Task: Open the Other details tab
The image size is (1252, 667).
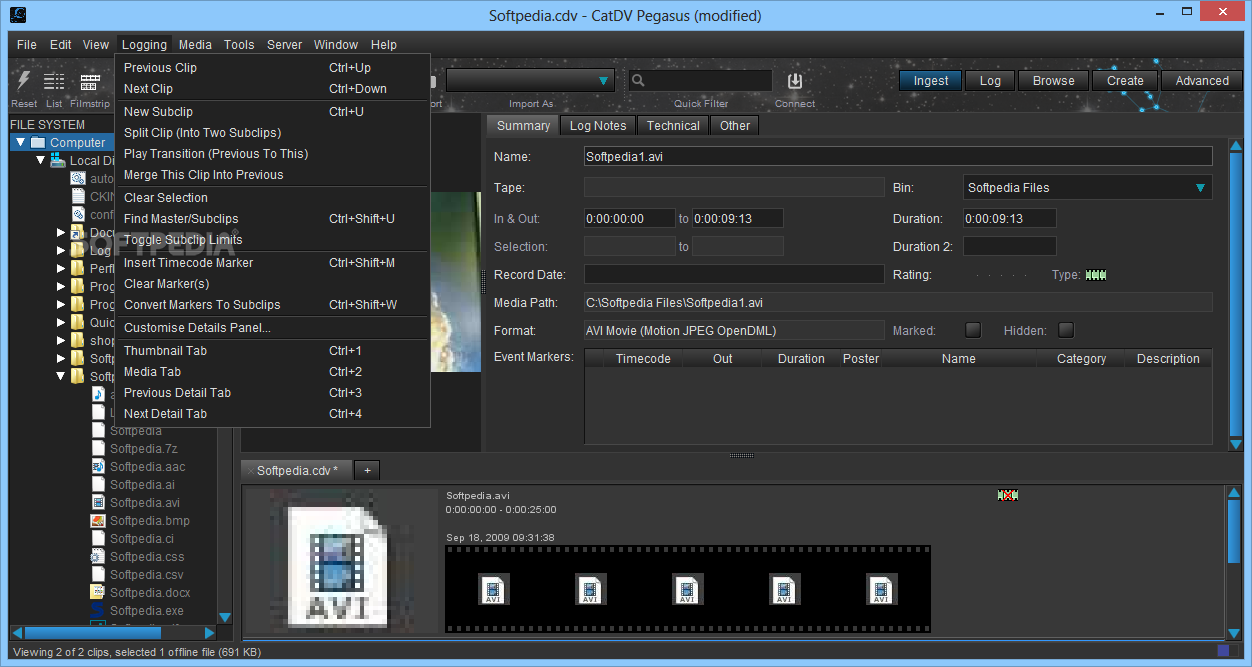Action: pyautogui.click(x=735, y=126)
